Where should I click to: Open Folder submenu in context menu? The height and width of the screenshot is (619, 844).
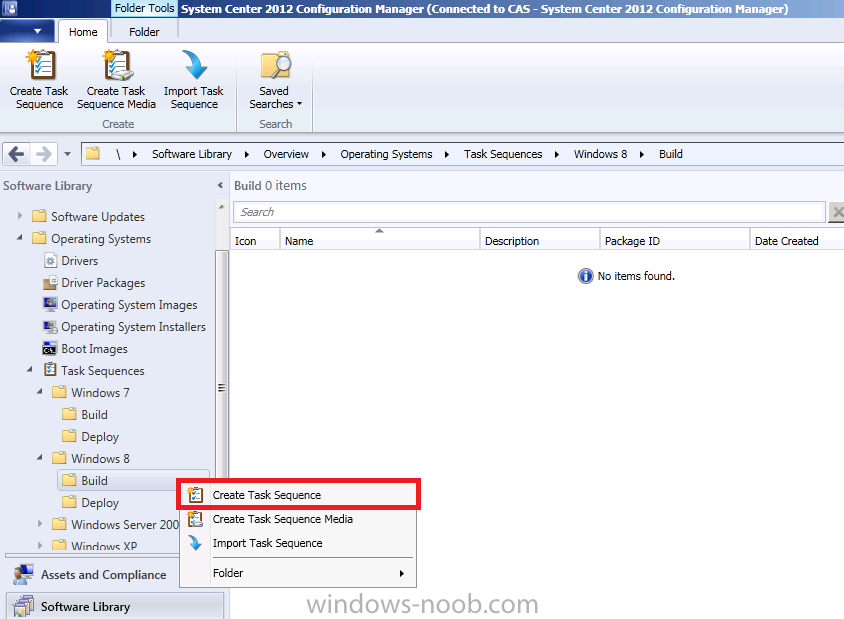(298, 573)
